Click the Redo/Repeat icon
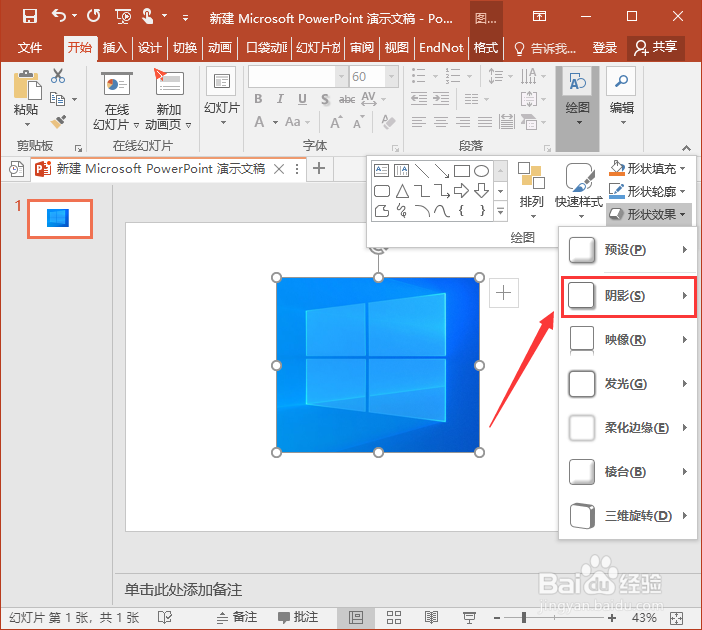Viewport: 702px width, 630px height. (x=94, y=16)
